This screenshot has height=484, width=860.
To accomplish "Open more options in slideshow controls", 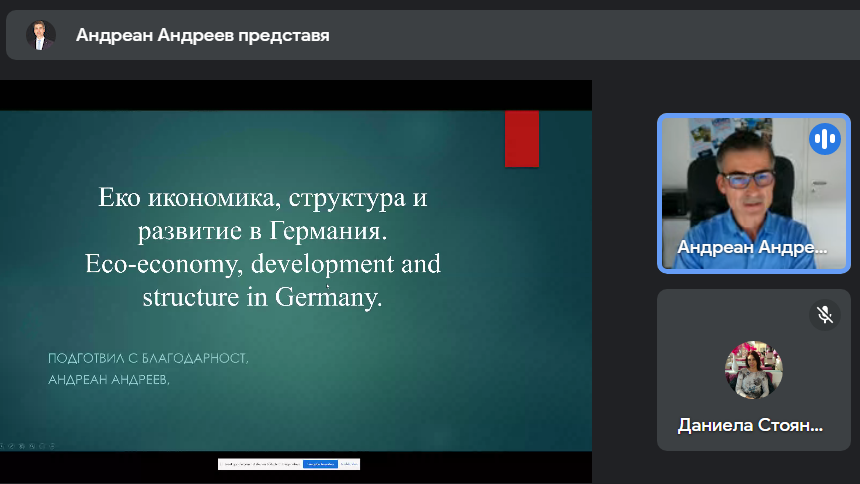I will 52,446.
